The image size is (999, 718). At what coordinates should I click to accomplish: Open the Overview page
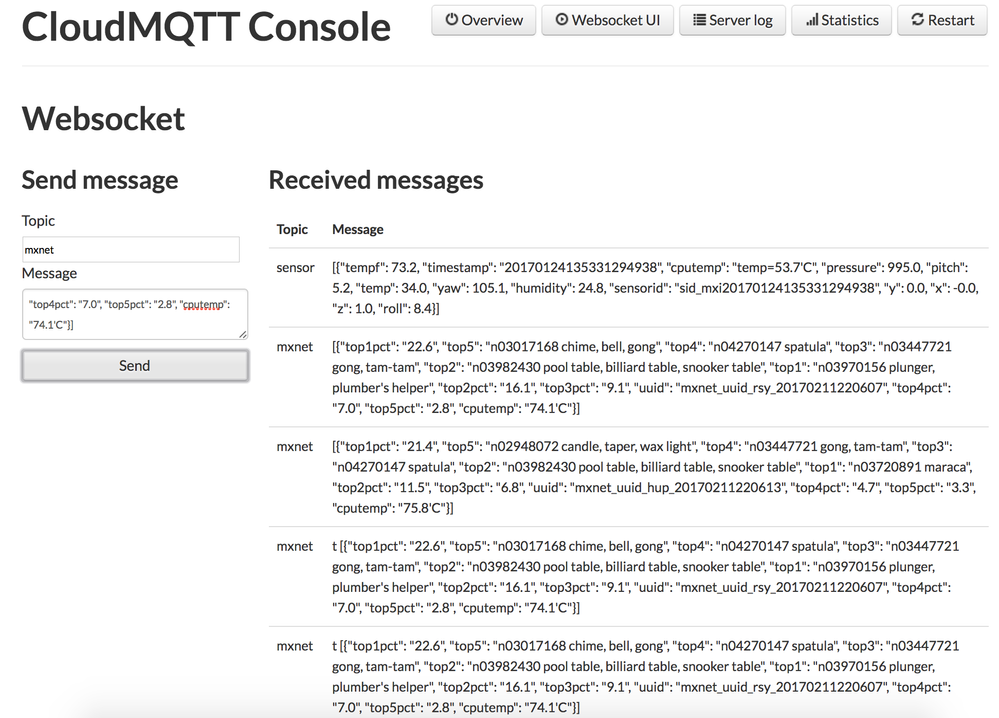click(x=483, y=19)
